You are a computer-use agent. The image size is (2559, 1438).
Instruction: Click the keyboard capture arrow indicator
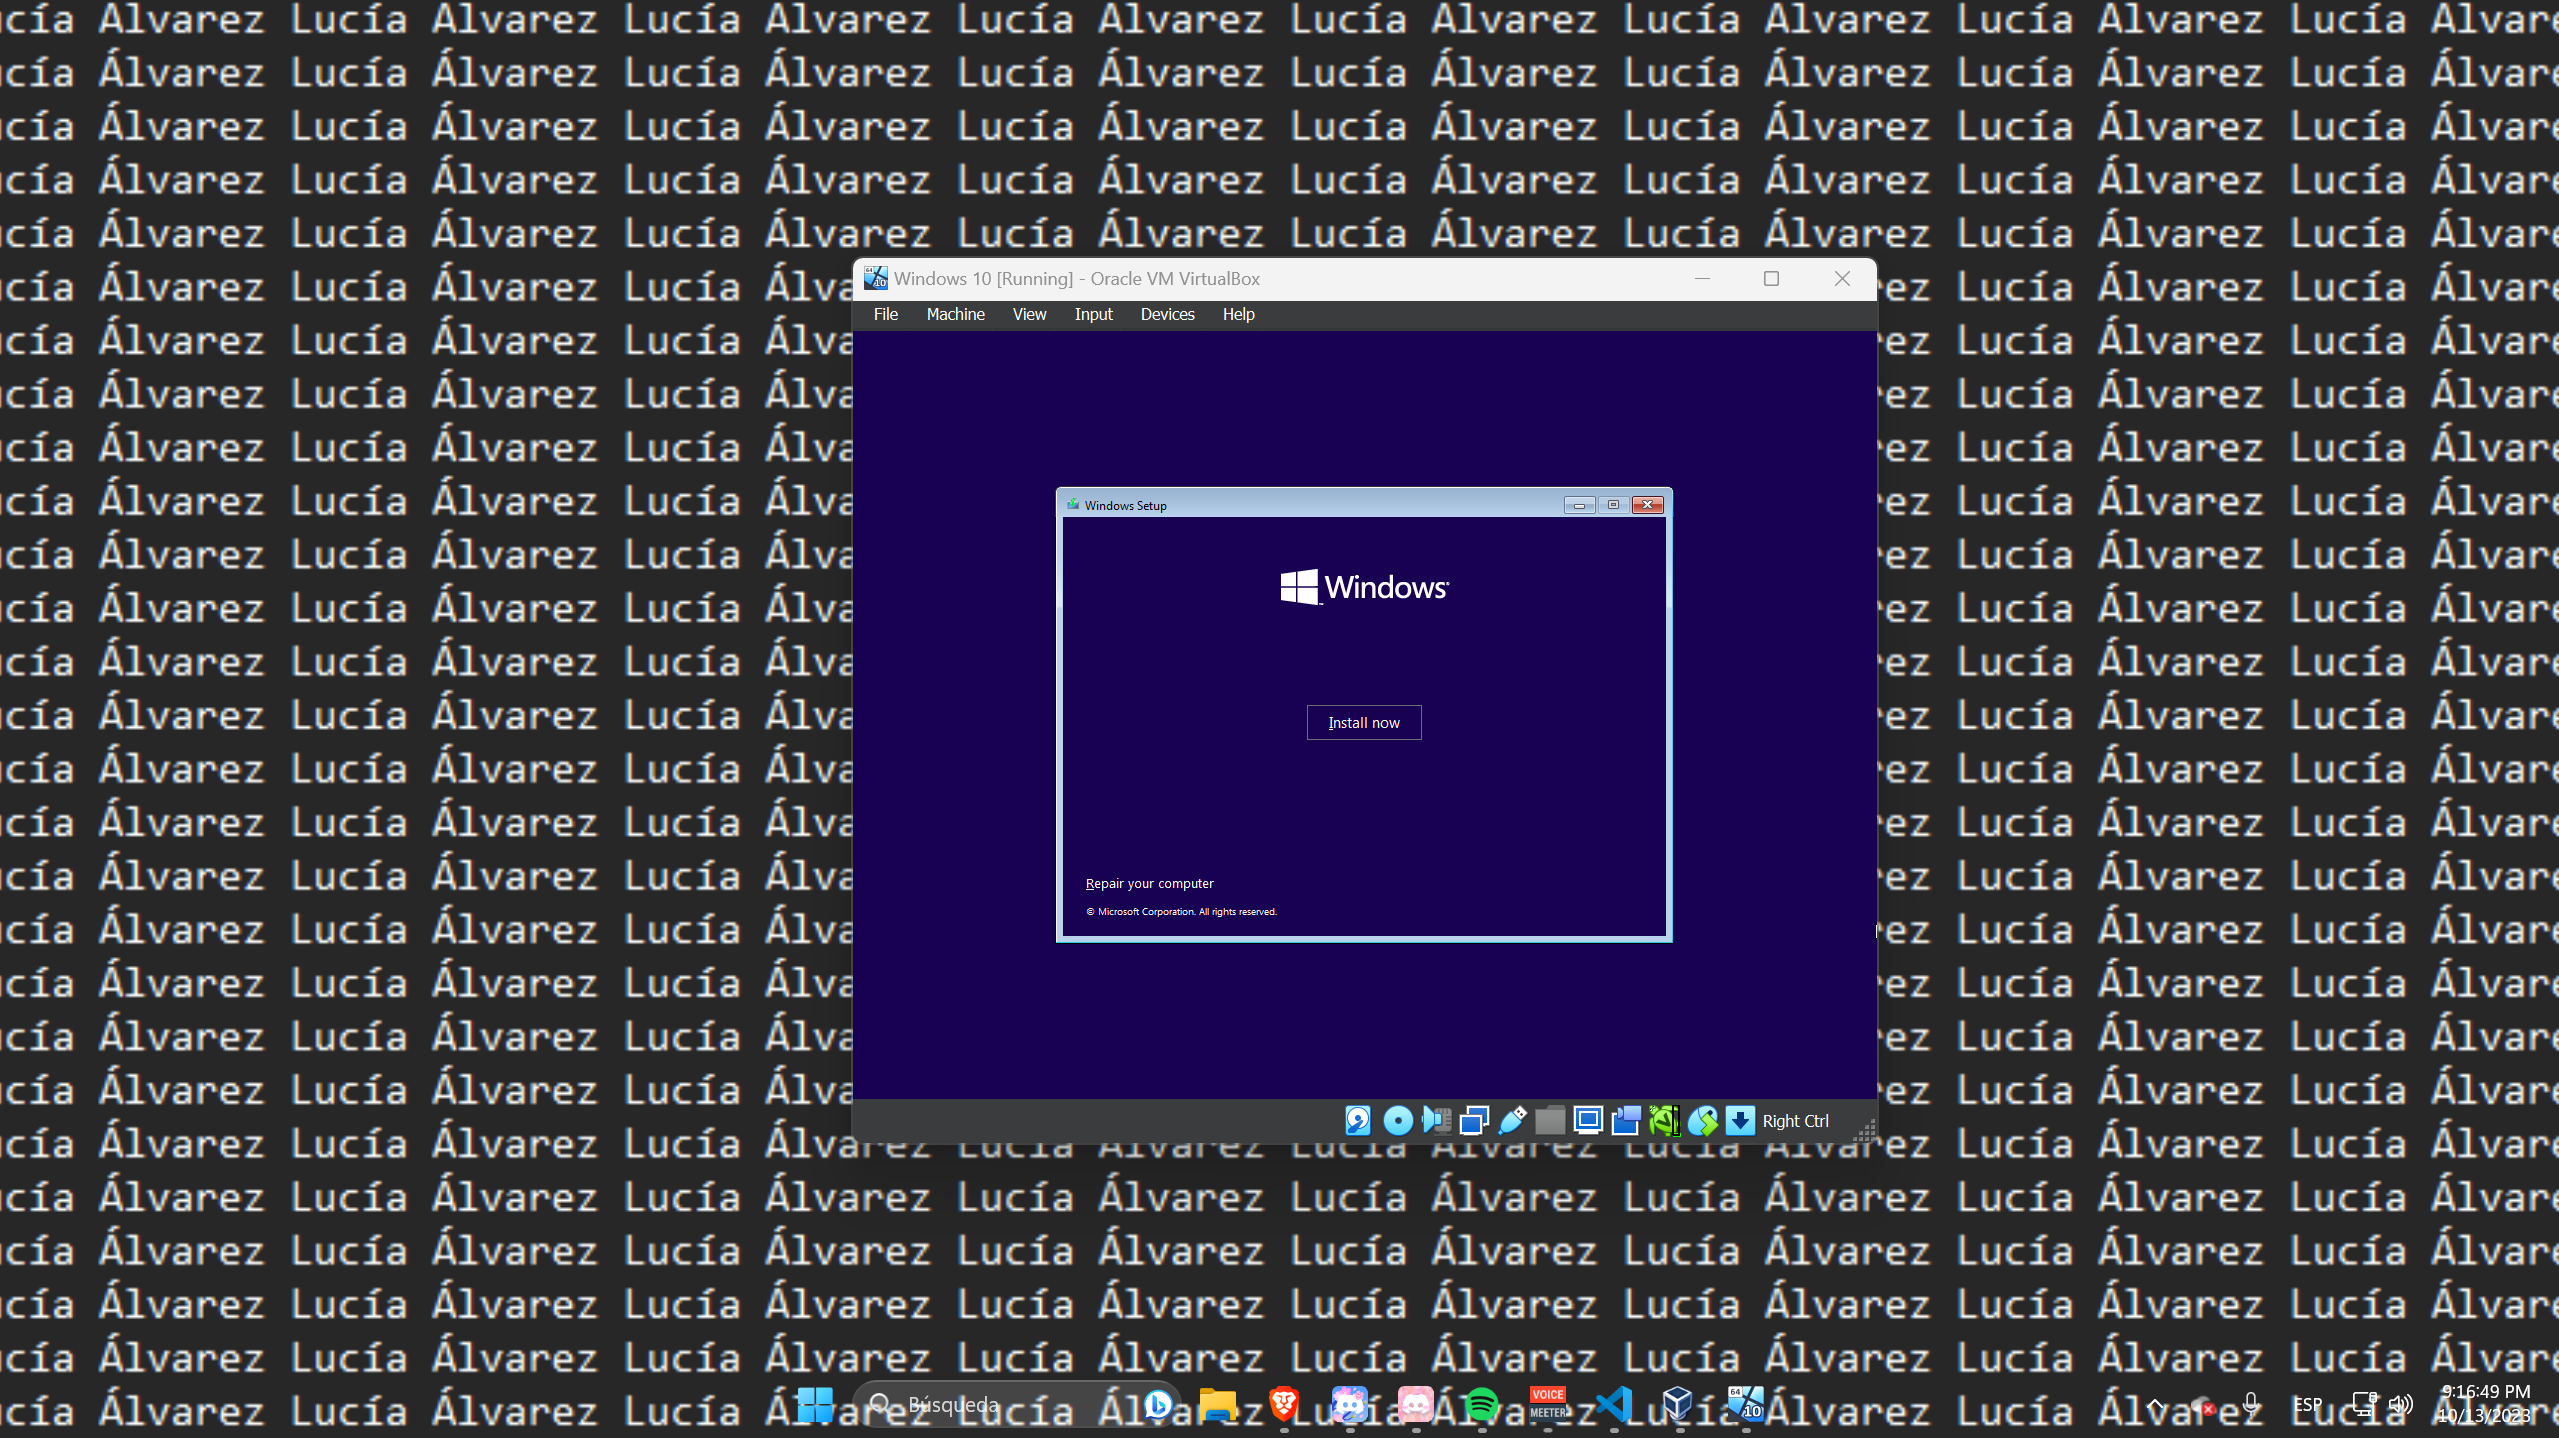[1740, 1121]
